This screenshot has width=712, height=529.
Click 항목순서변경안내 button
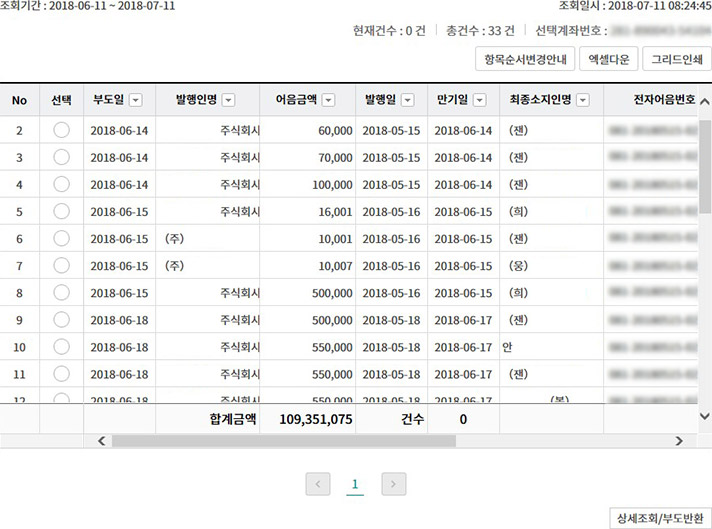click(523, 60)
